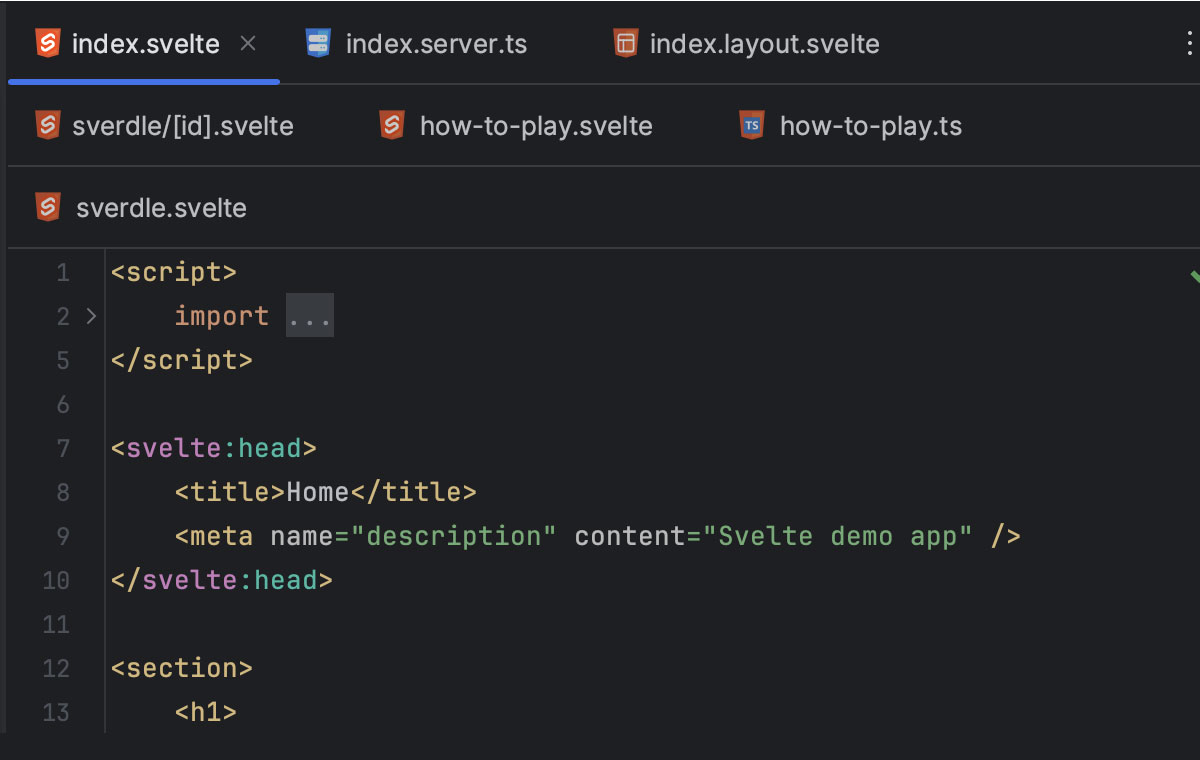Click the import keyword on line 2

[x=222, y=316]
